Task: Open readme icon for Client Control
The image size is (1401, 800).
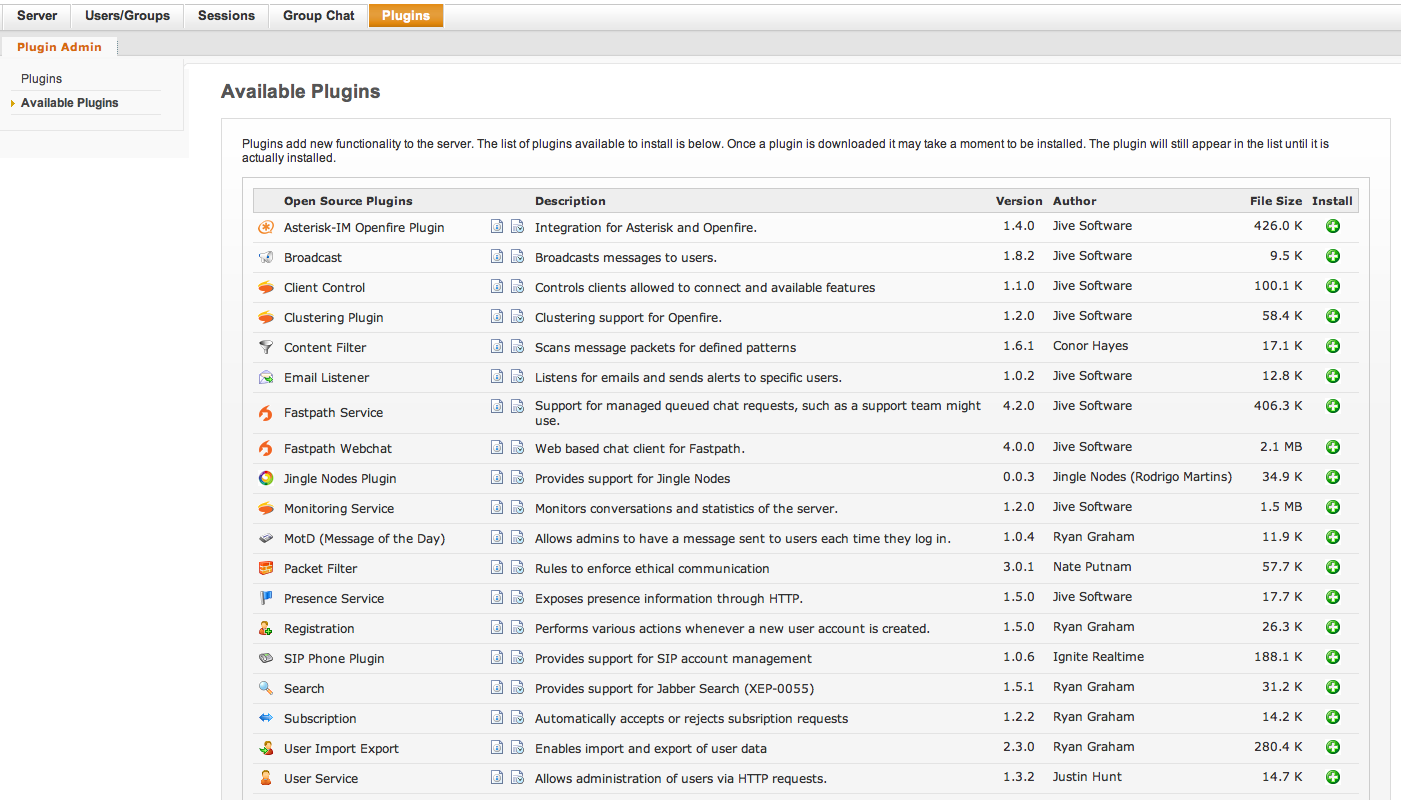Action: (x=497, y=287)
